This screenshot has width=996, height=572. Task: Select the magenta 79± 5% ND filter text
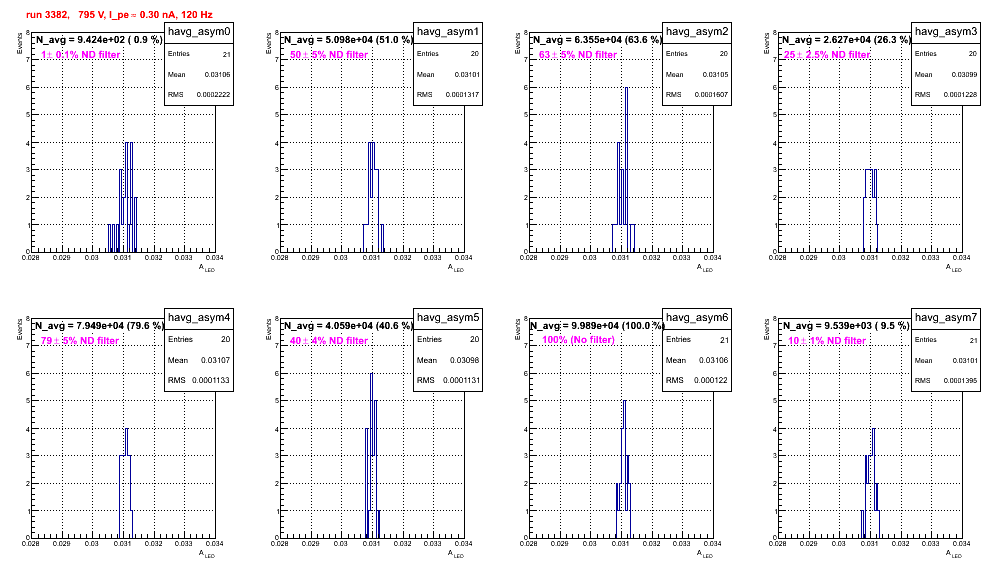tap(80, 341)
